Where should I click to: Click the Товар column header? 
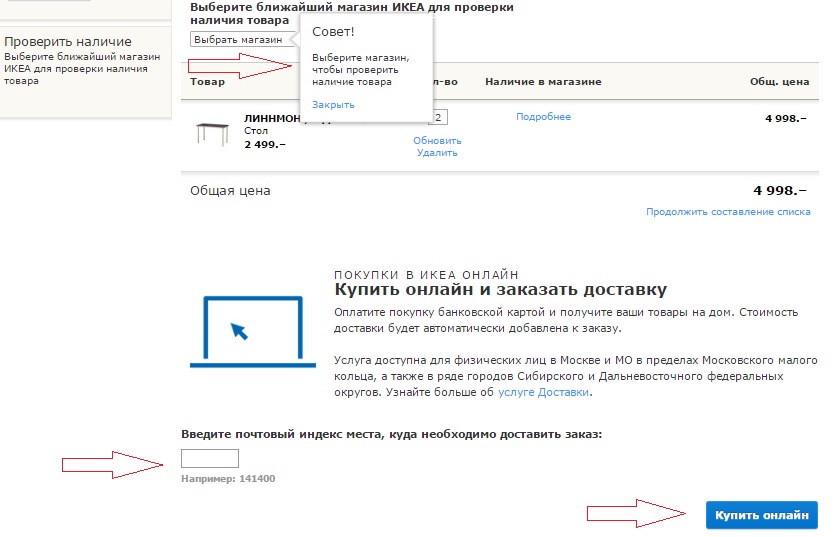(207, 82)
